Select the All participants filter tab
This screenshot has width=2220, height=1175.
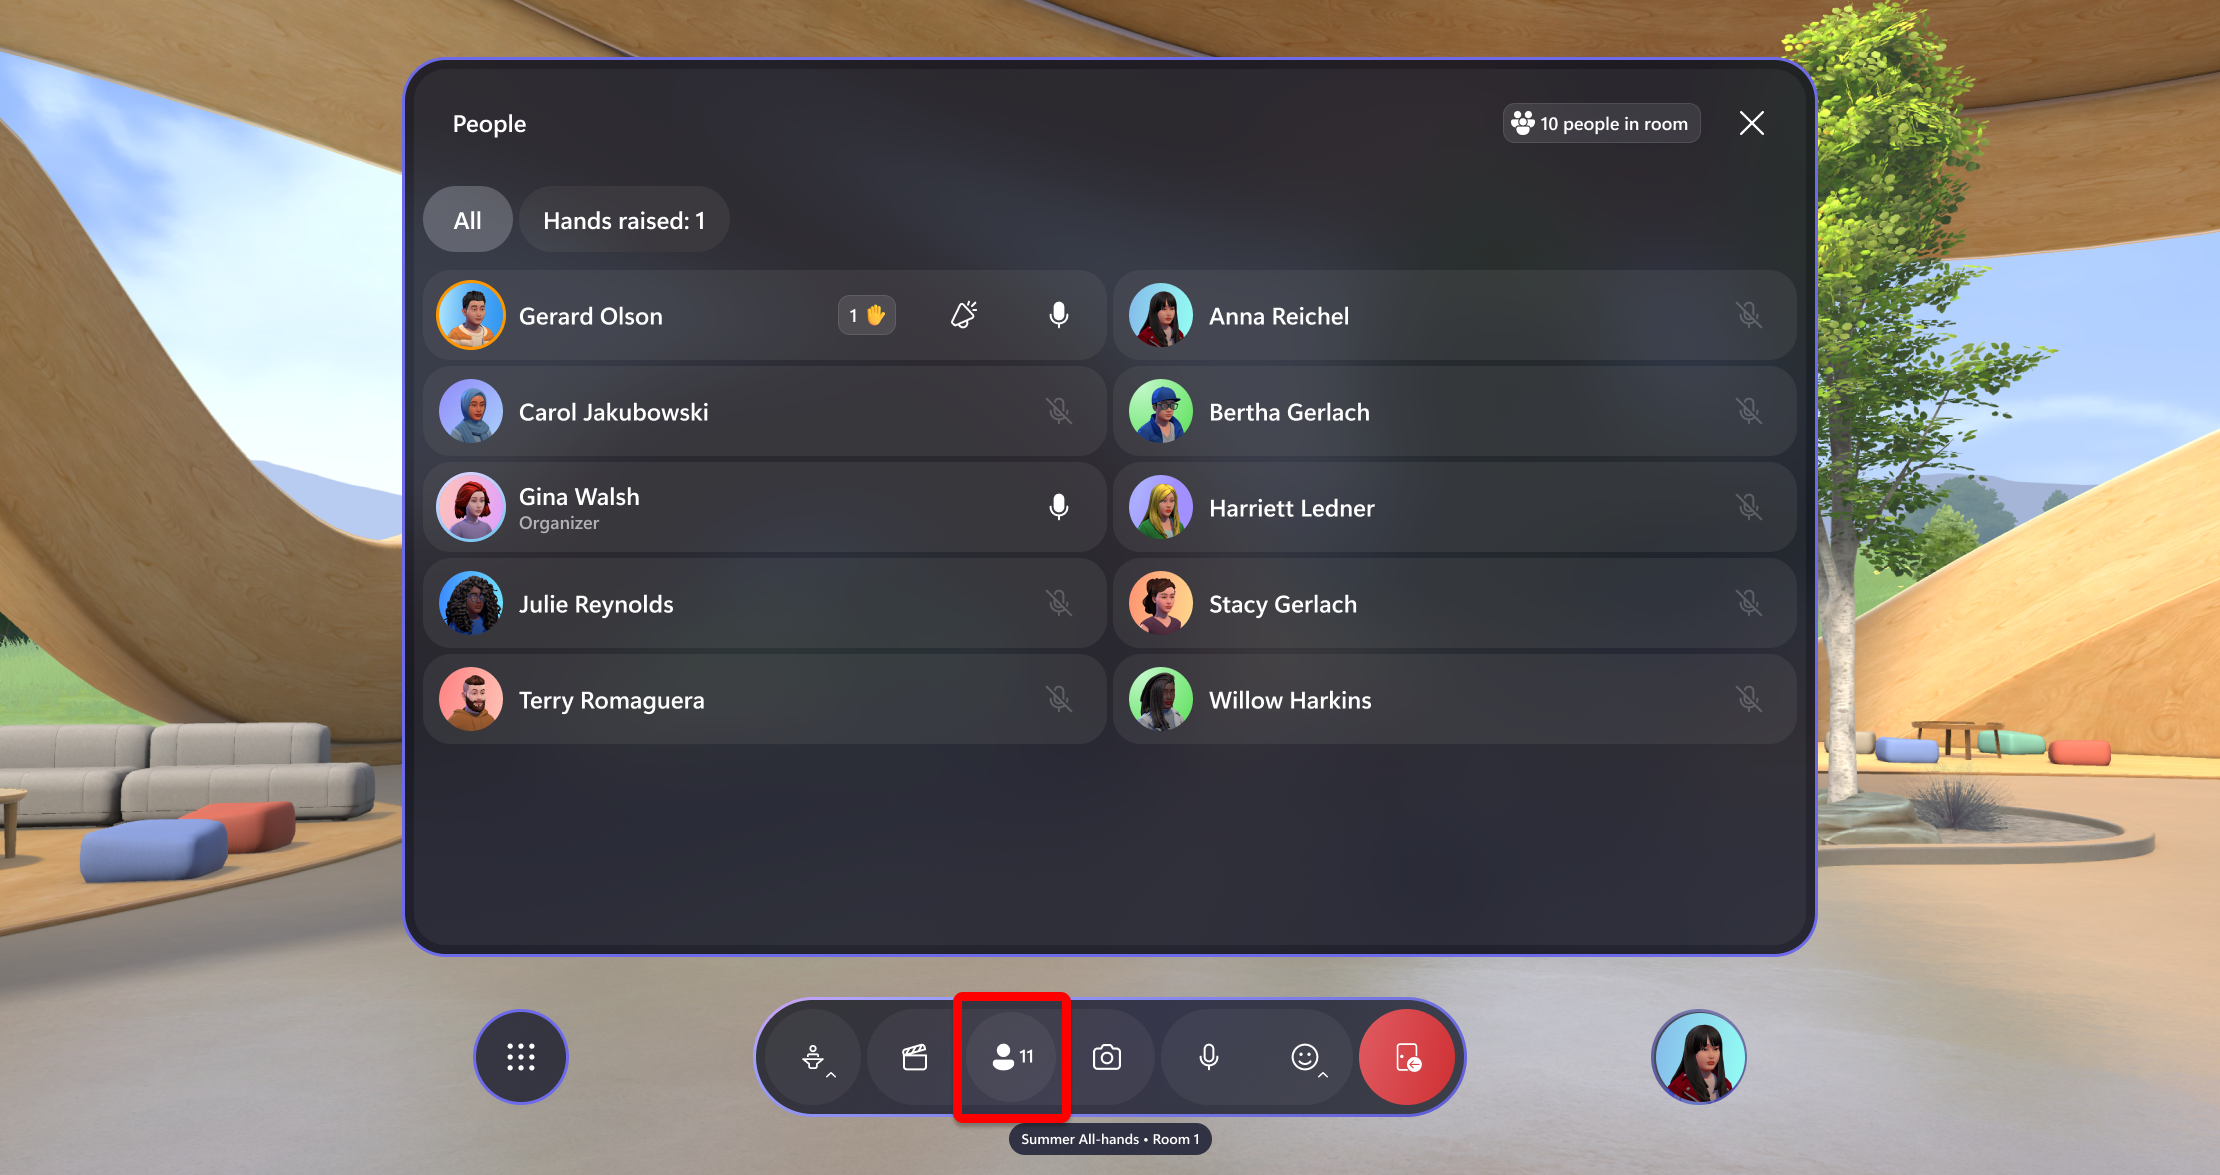468,220
